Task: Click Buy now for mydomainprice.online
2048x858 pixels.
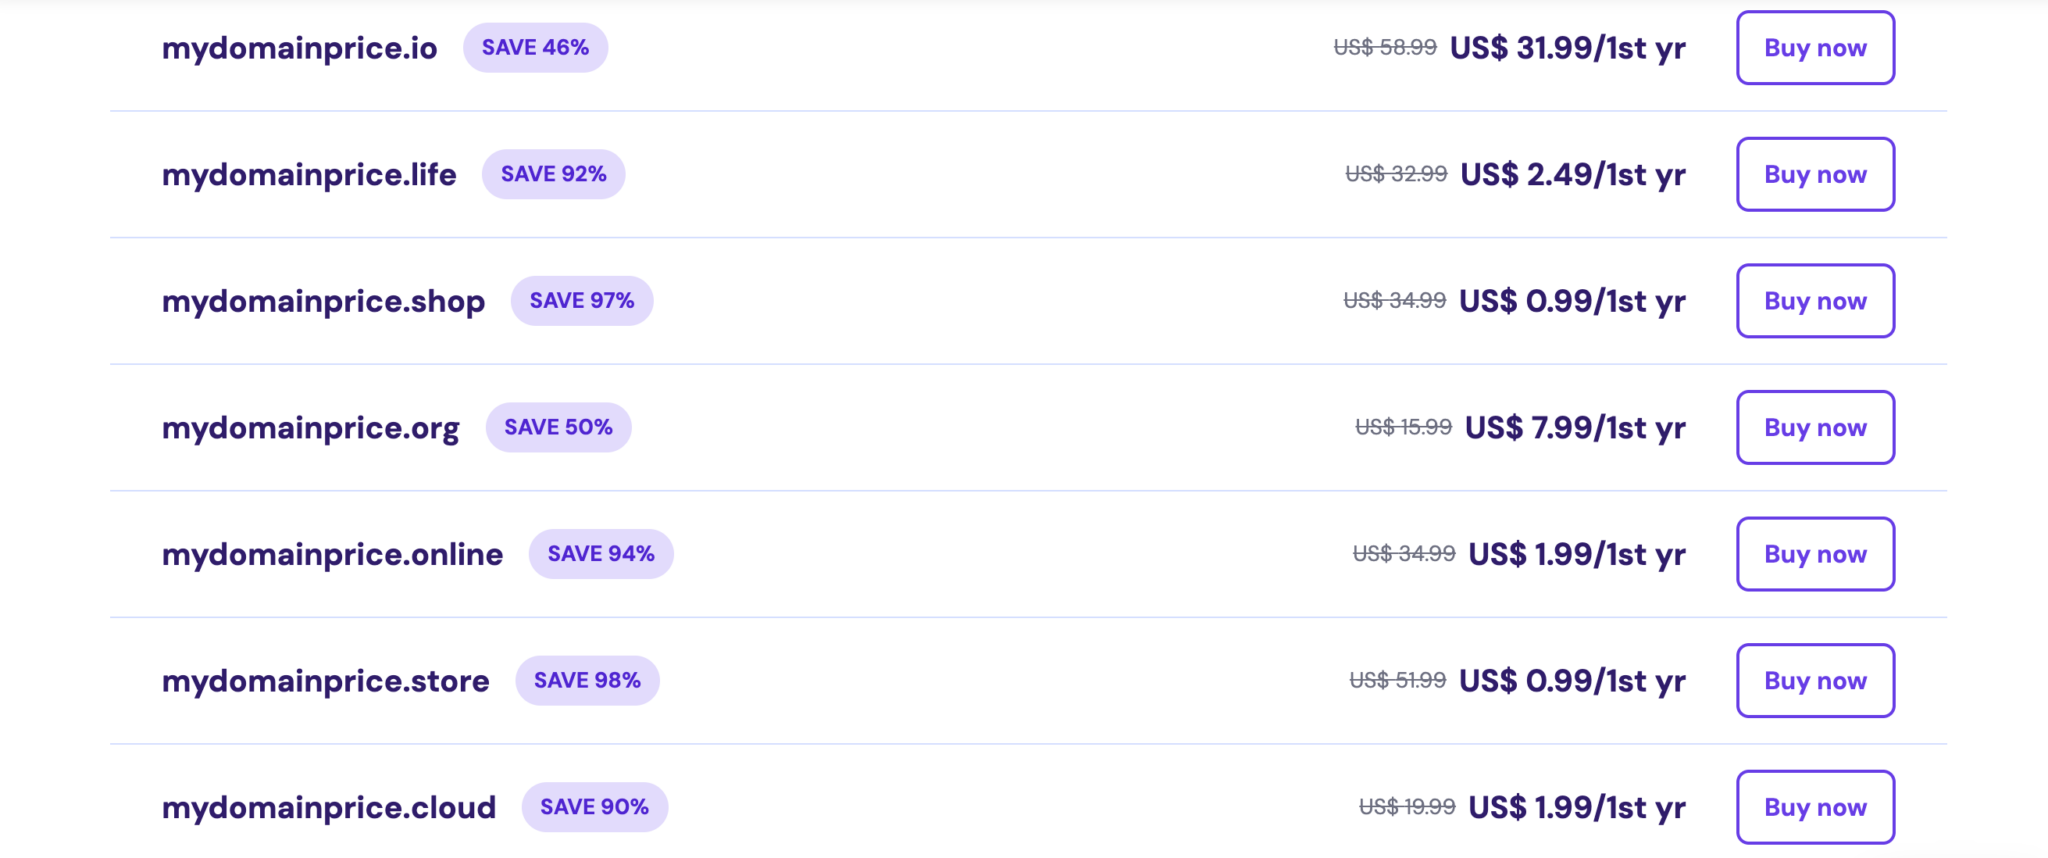Action: coord(1815,554)
